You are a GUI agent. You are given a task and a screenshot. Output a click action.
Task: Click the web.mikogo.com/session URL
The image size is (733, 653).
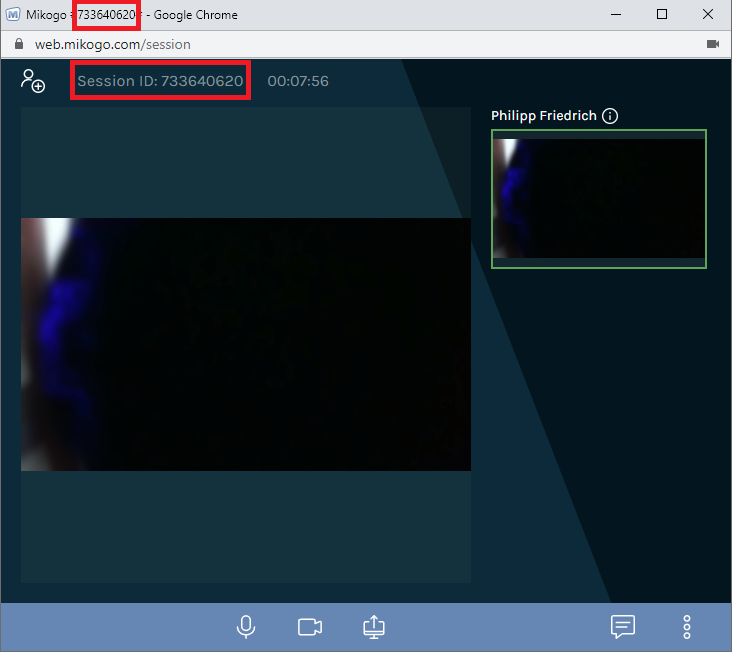tap(112, 44)
